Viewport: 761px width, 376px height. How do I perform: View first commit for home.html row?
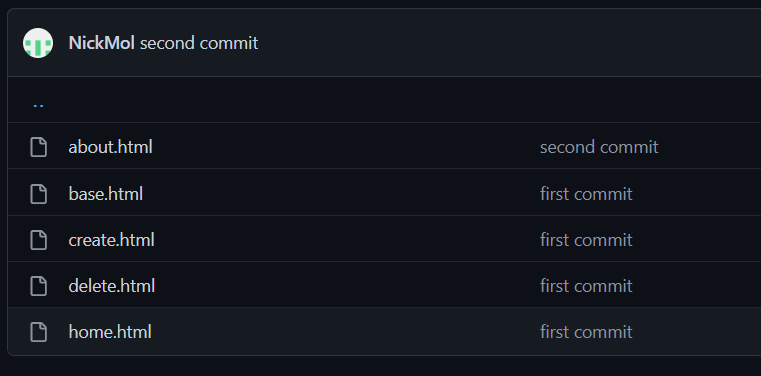click(586, 332)
